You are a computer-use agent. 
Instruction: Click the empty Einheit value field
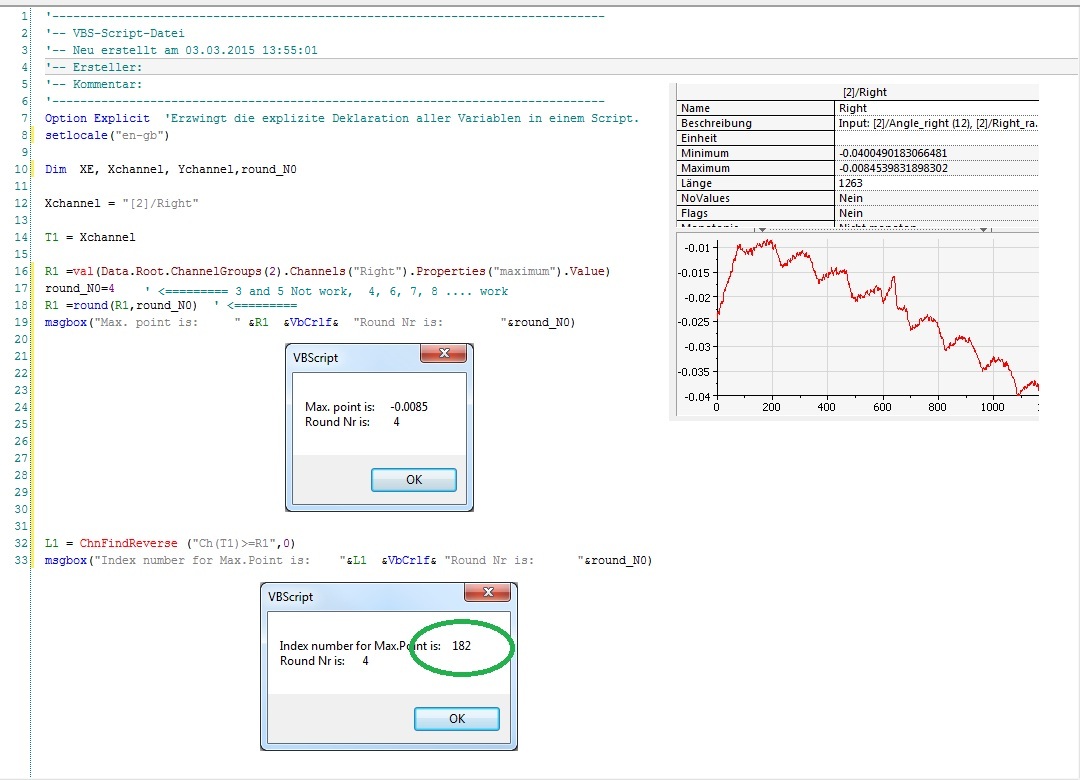937,138
